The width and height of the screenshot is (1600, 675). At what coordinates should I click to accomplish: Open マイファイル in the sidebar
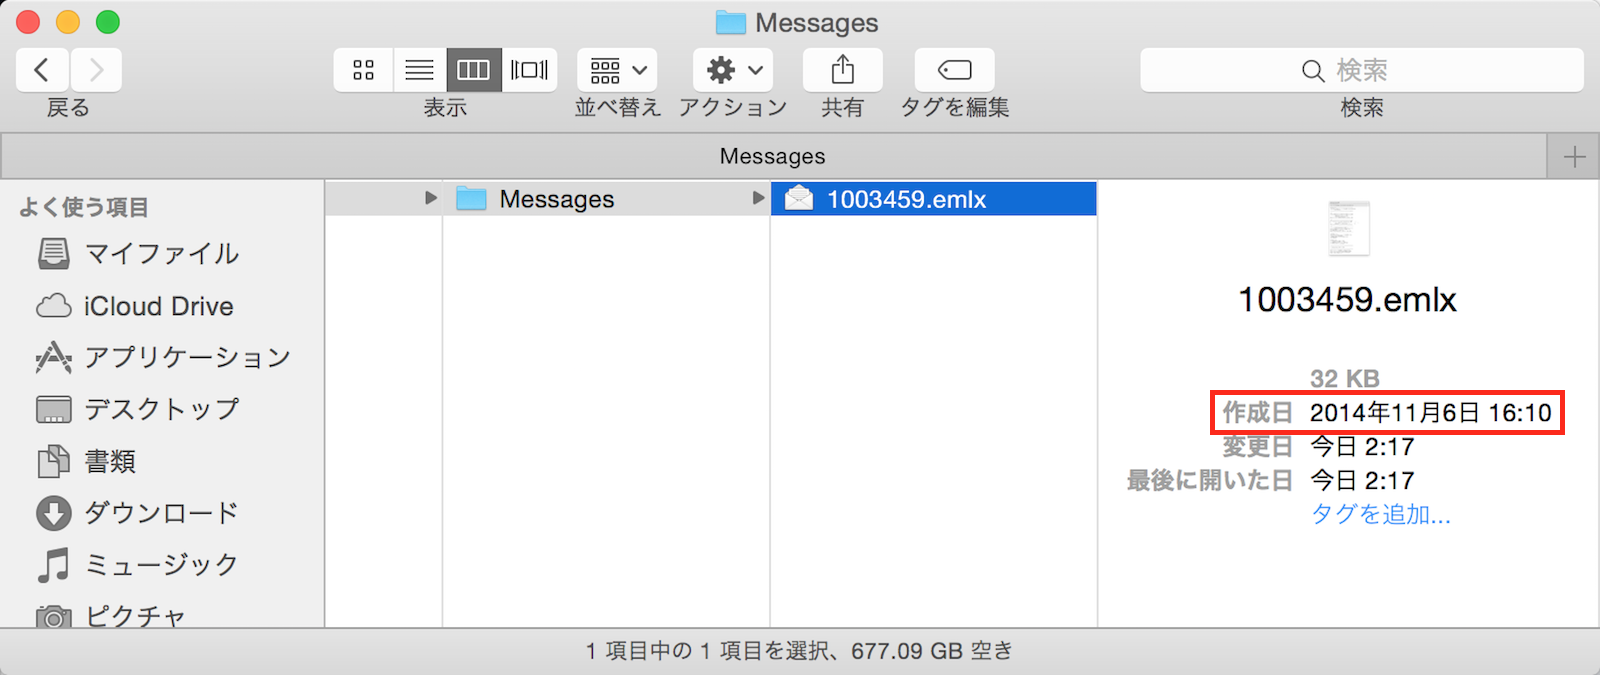pos(162,254)
